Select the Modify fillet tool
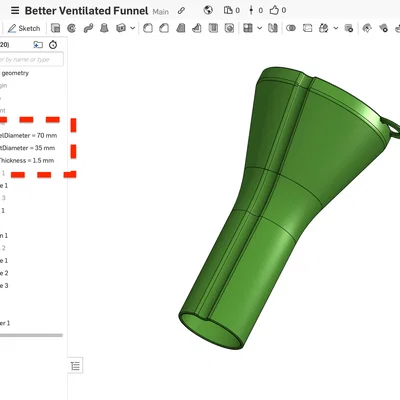Viewport: 400px width, 400px height. (367, 28)
